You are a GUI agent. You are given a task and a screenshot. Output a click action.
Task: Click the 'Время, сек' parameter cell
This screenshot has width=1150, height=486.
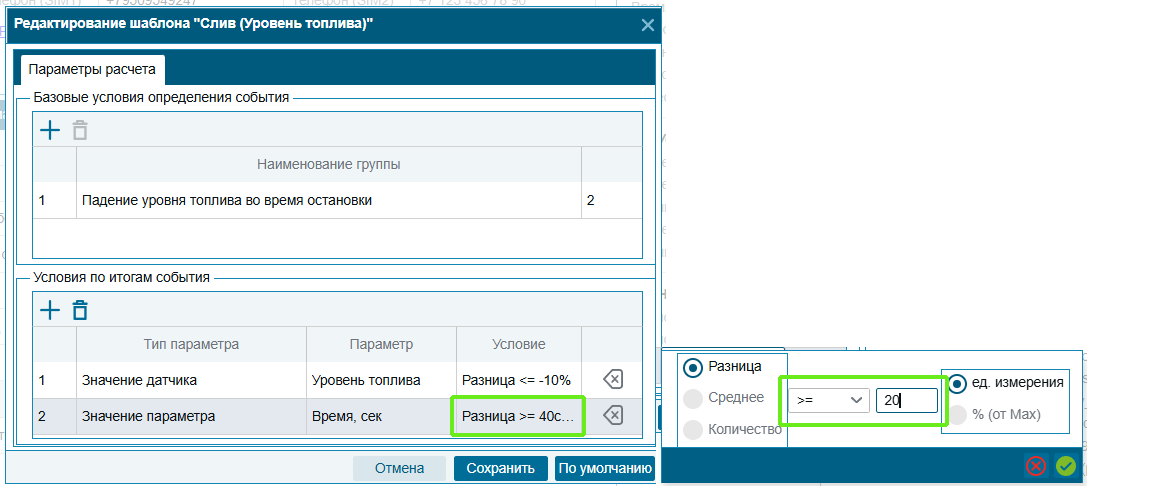381,416
